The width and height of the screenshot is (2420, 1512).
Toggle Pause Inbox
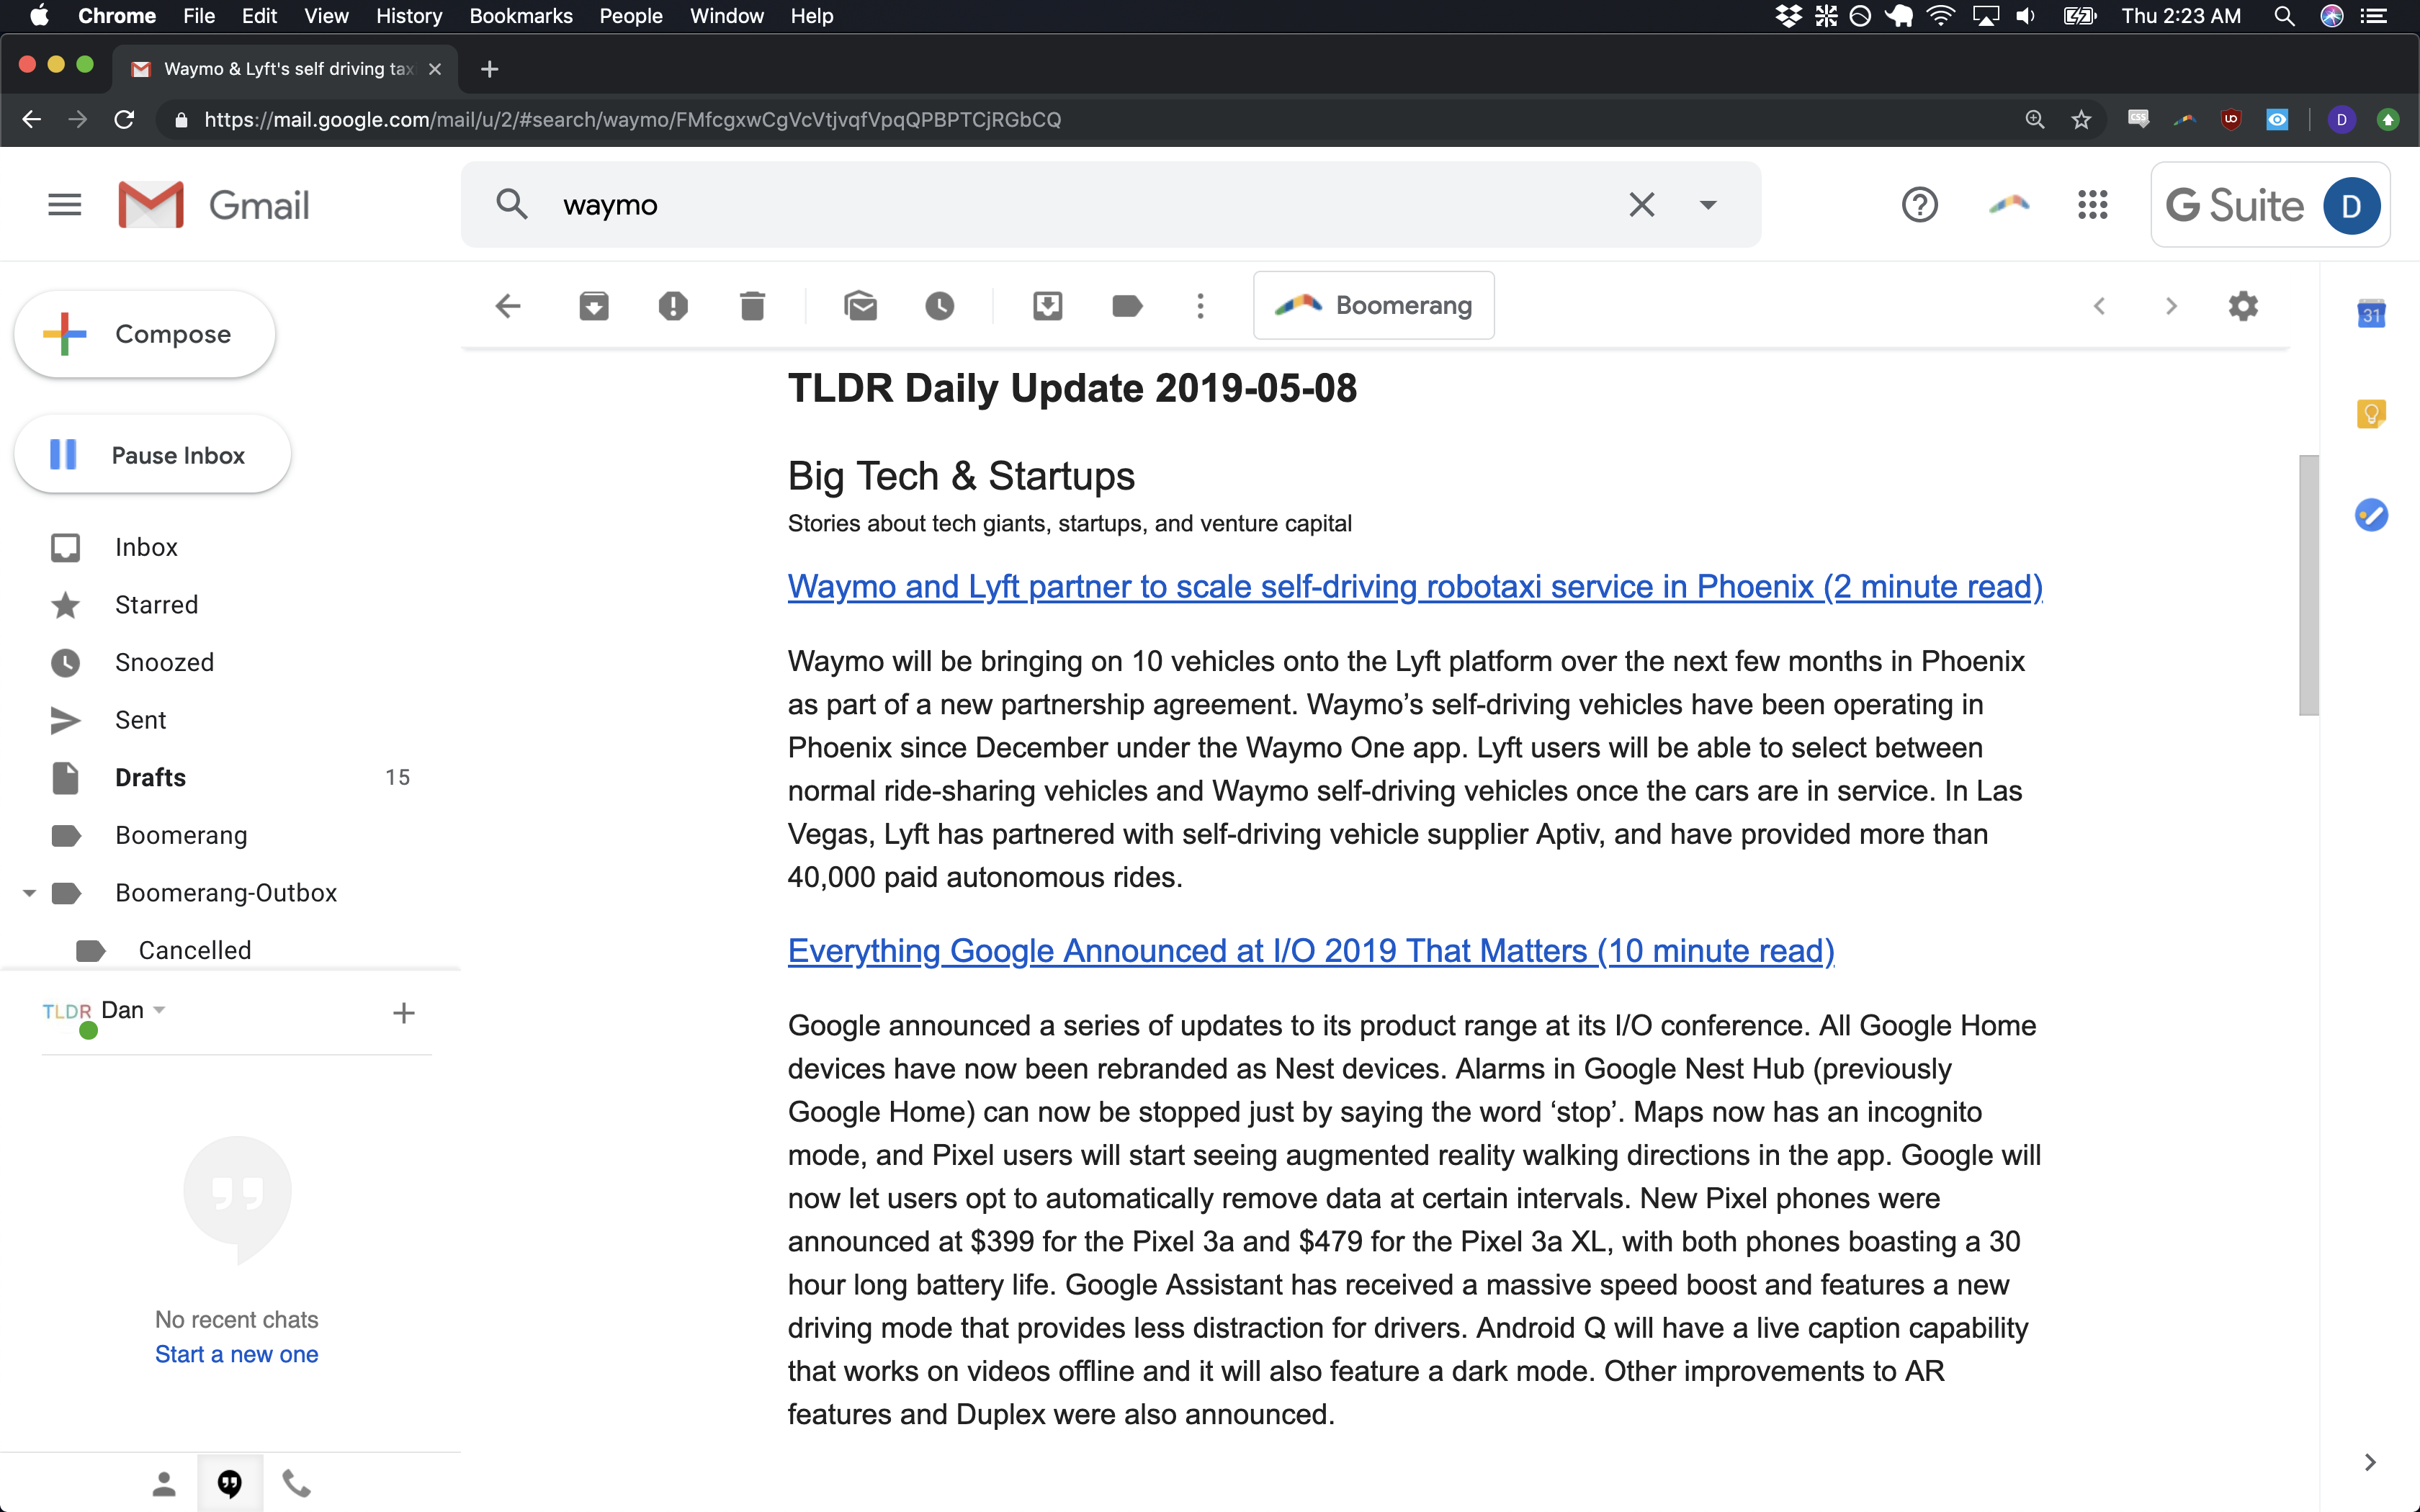click(x=151, y=454)
